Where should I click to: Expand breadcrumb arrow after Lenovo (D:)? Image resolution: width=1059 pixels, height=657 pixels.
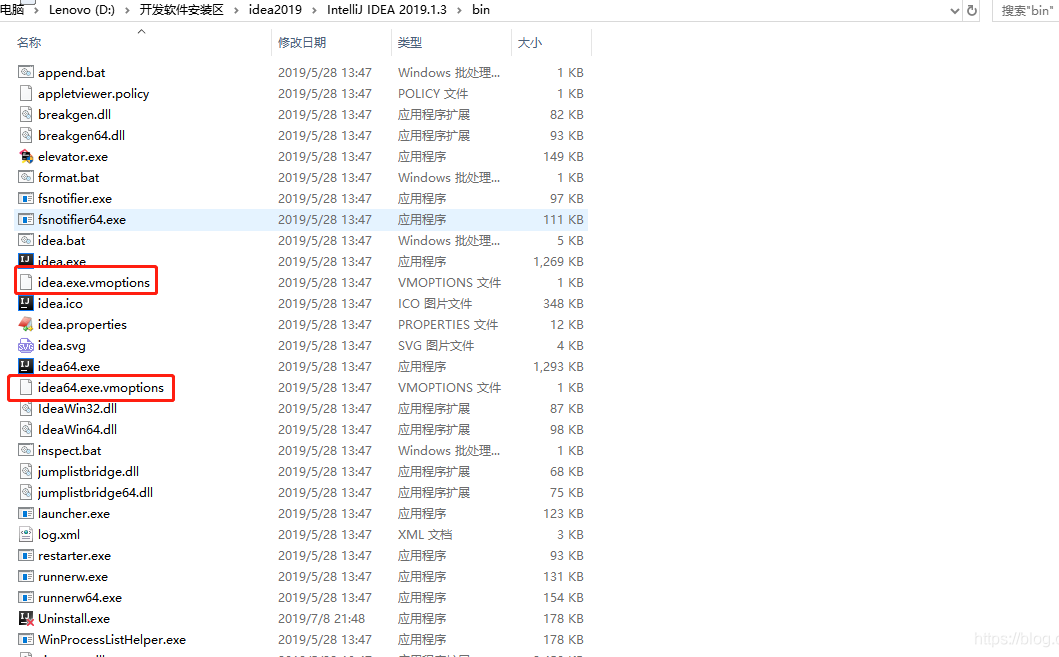coord(127,10)
